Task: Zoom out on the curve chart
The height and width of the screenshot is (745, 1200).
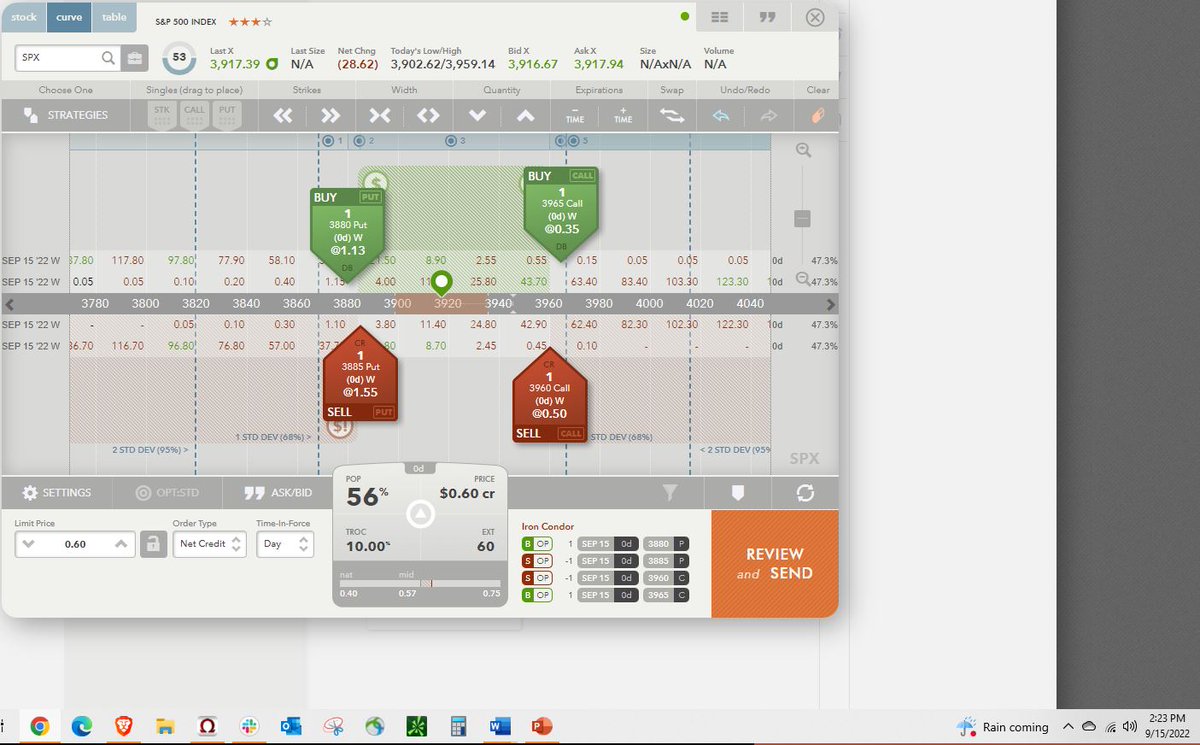Action: pyautogui.click(x=802, y=279)
